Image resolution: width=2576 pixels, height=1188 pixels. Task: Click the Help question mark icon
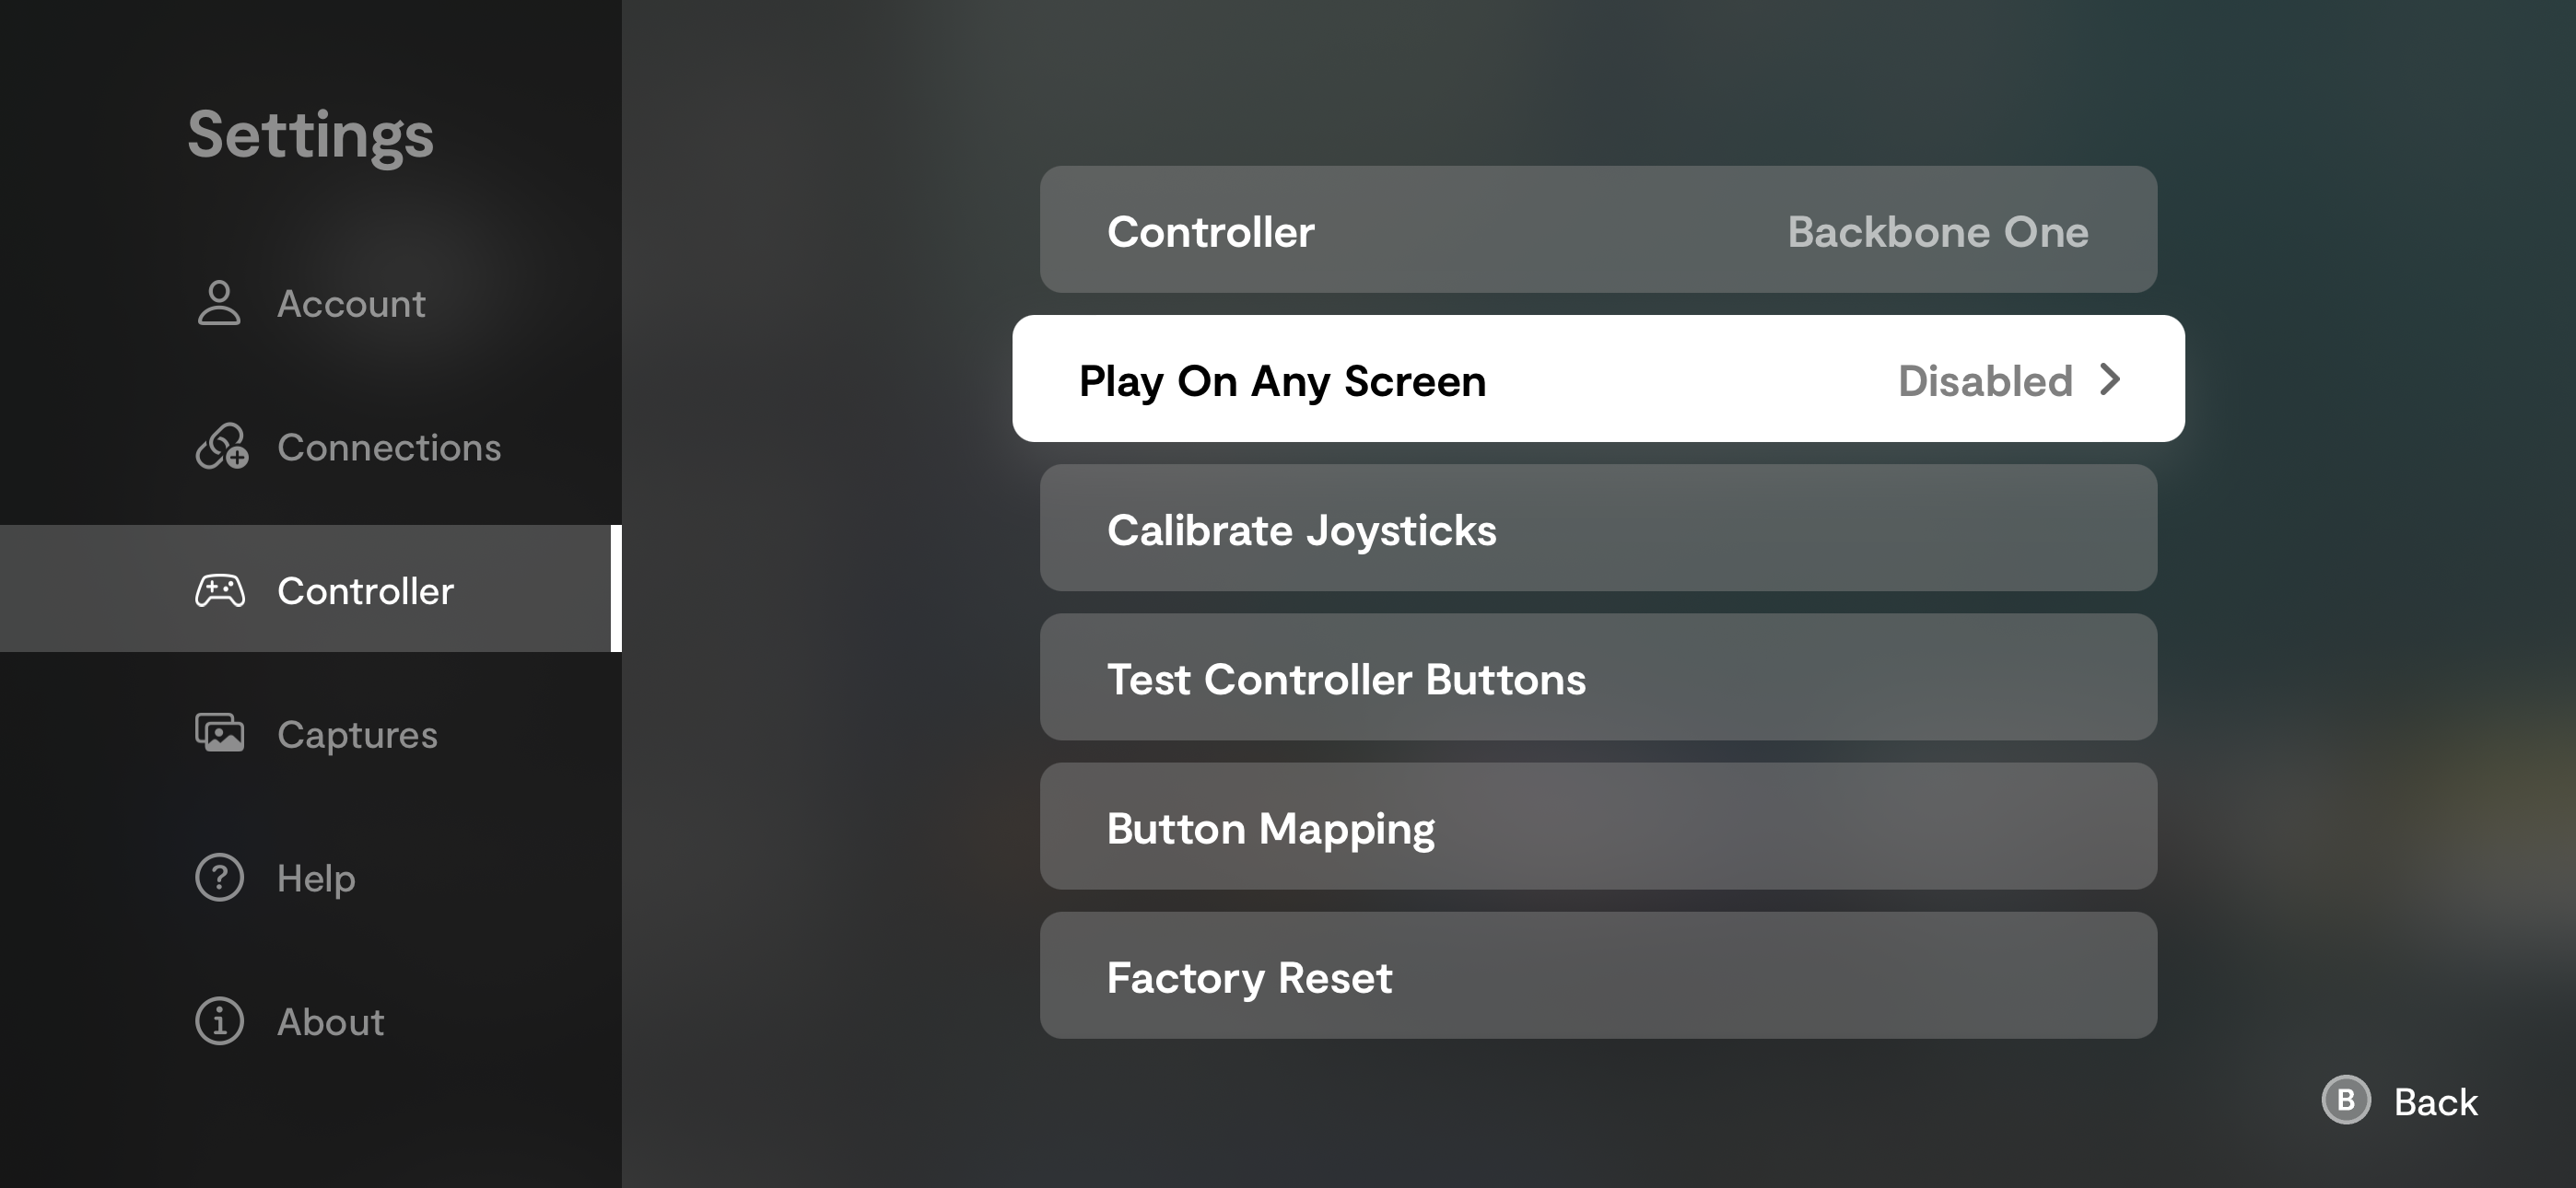click(219, 878)
